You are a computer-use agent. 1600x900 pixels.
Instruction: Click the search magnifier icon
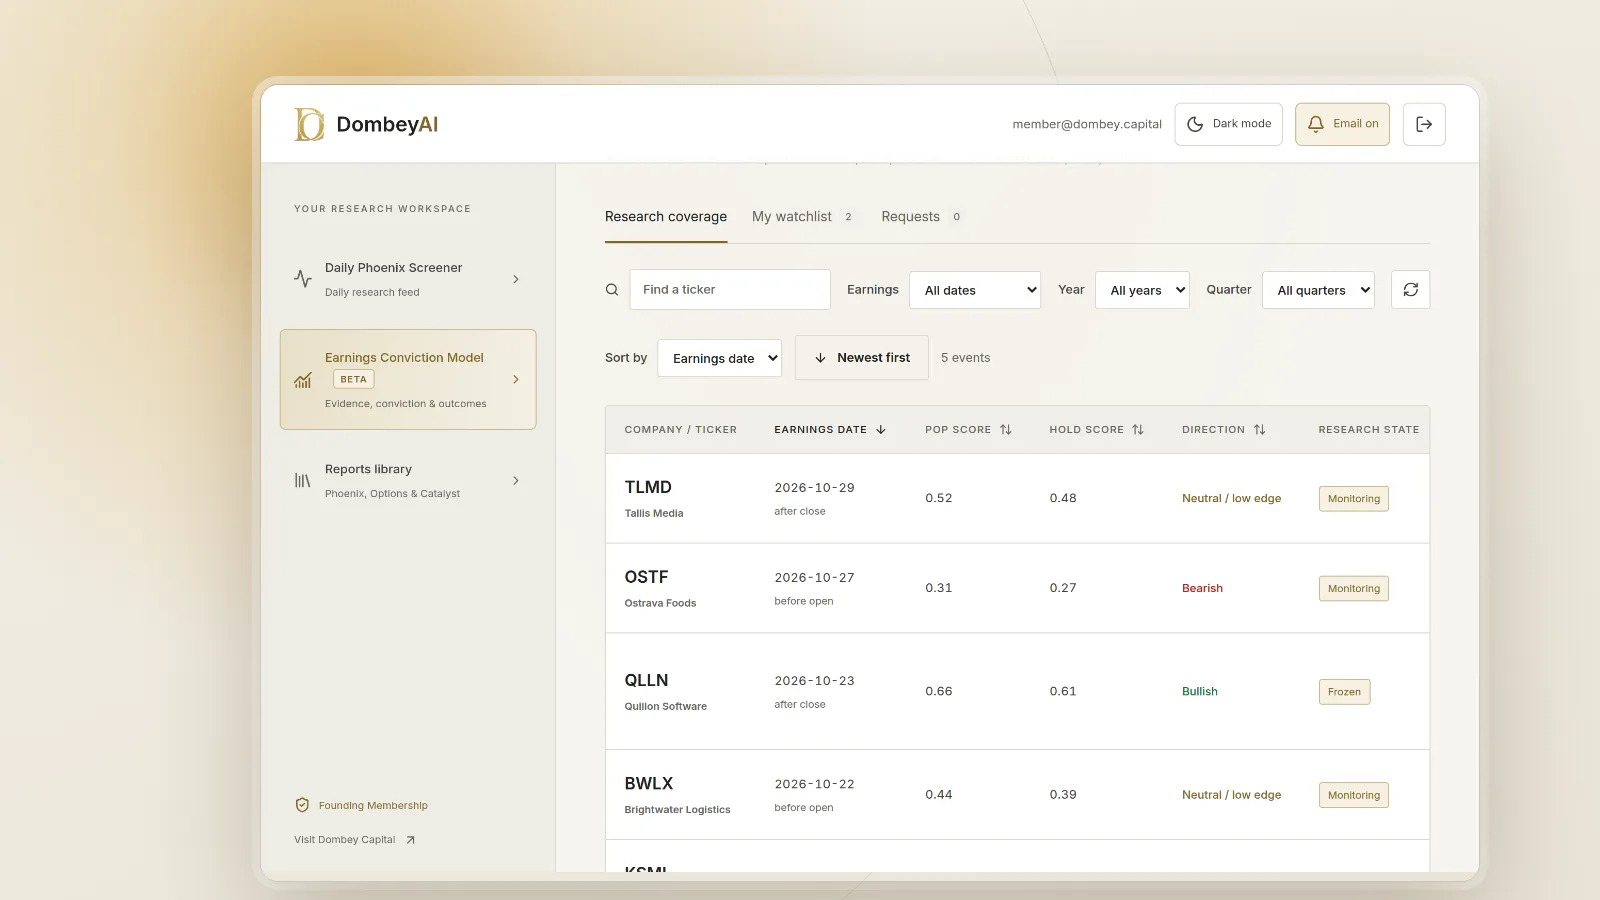tap(612, 290)
